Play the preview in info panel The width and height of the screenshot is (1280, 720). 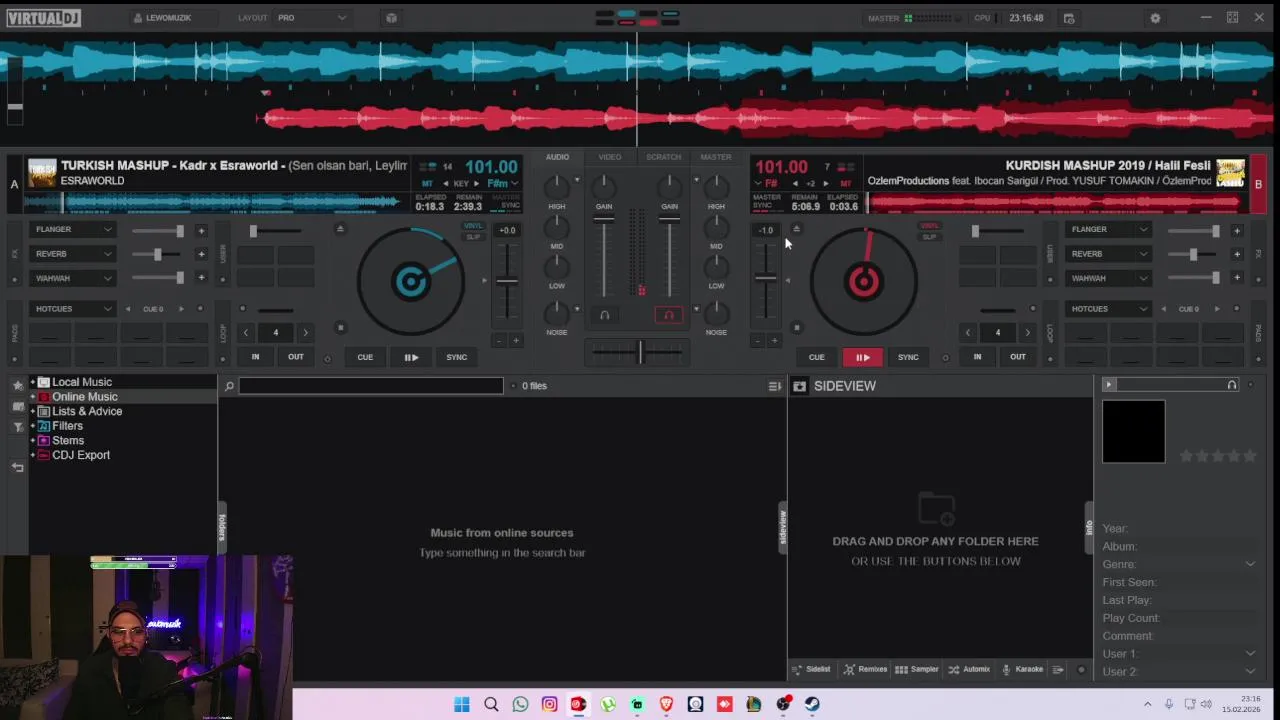coord(1109,385)
